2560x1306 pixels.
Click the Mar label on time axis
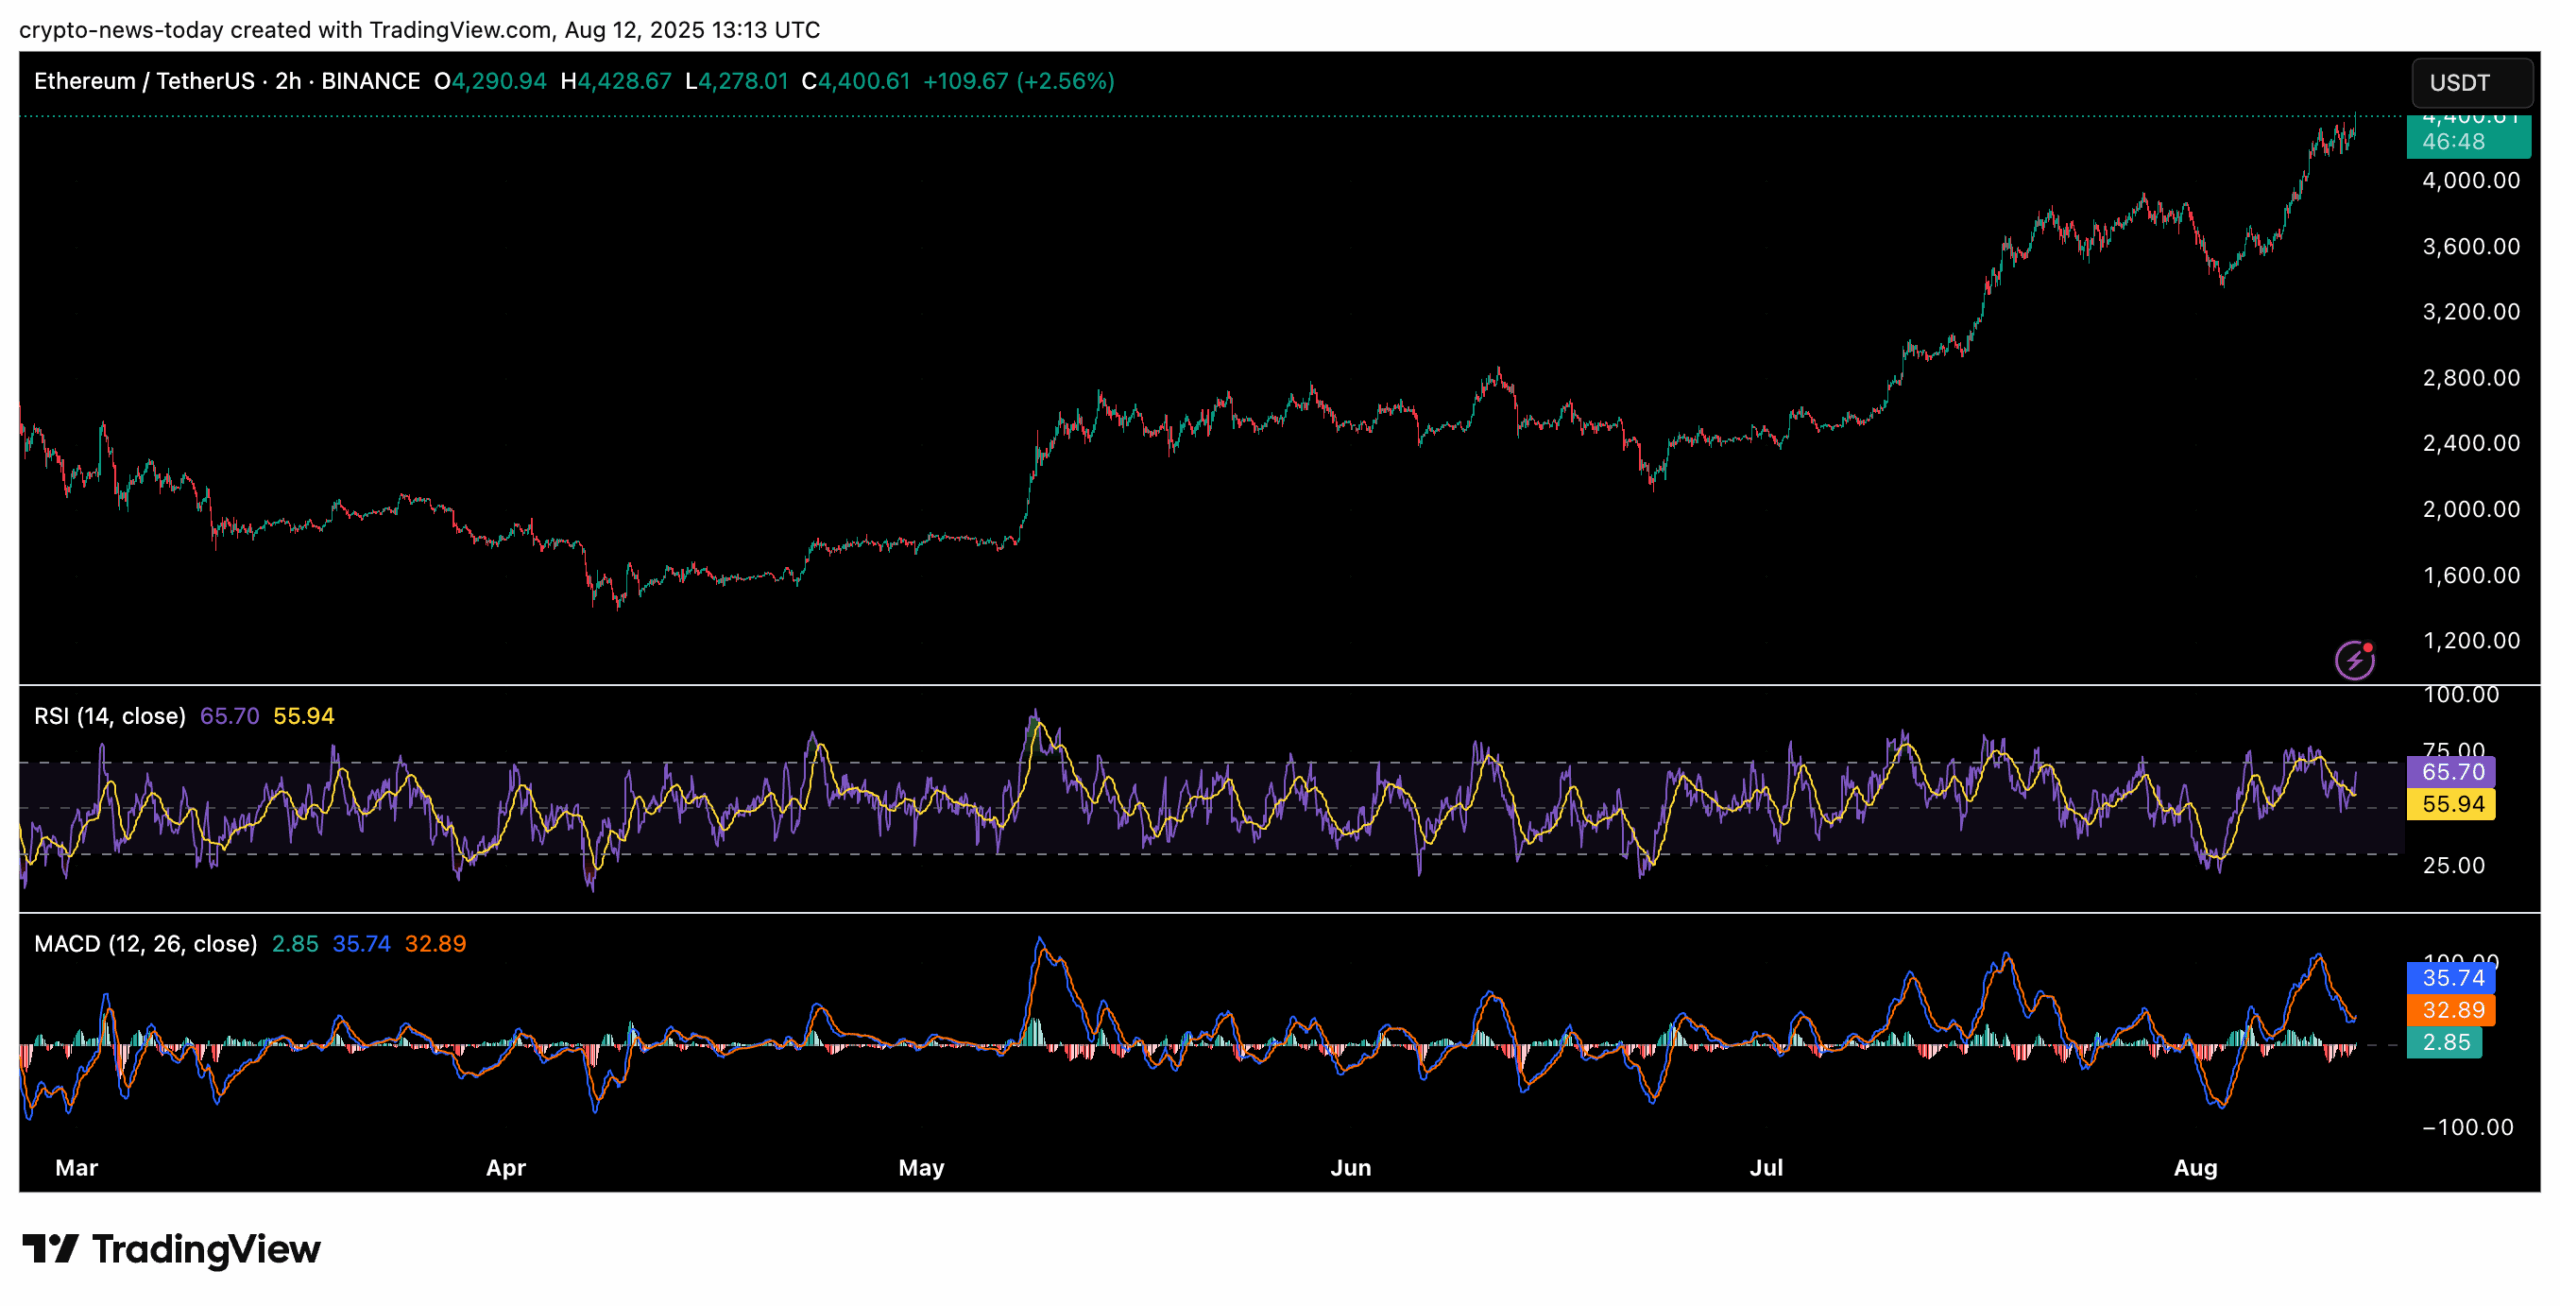click(x=76, y=1167)
